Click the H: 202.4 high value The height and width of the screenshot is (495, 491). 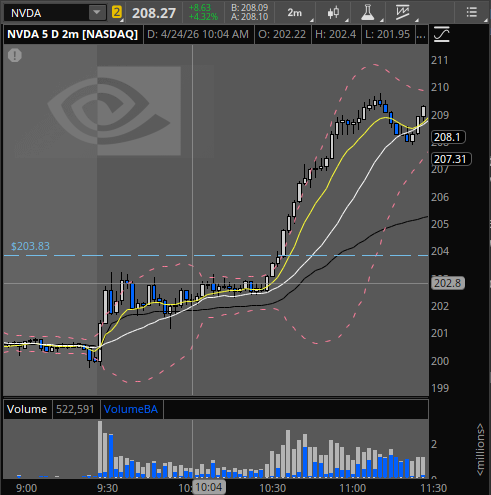pyautogui.click(x=335, y=34)
